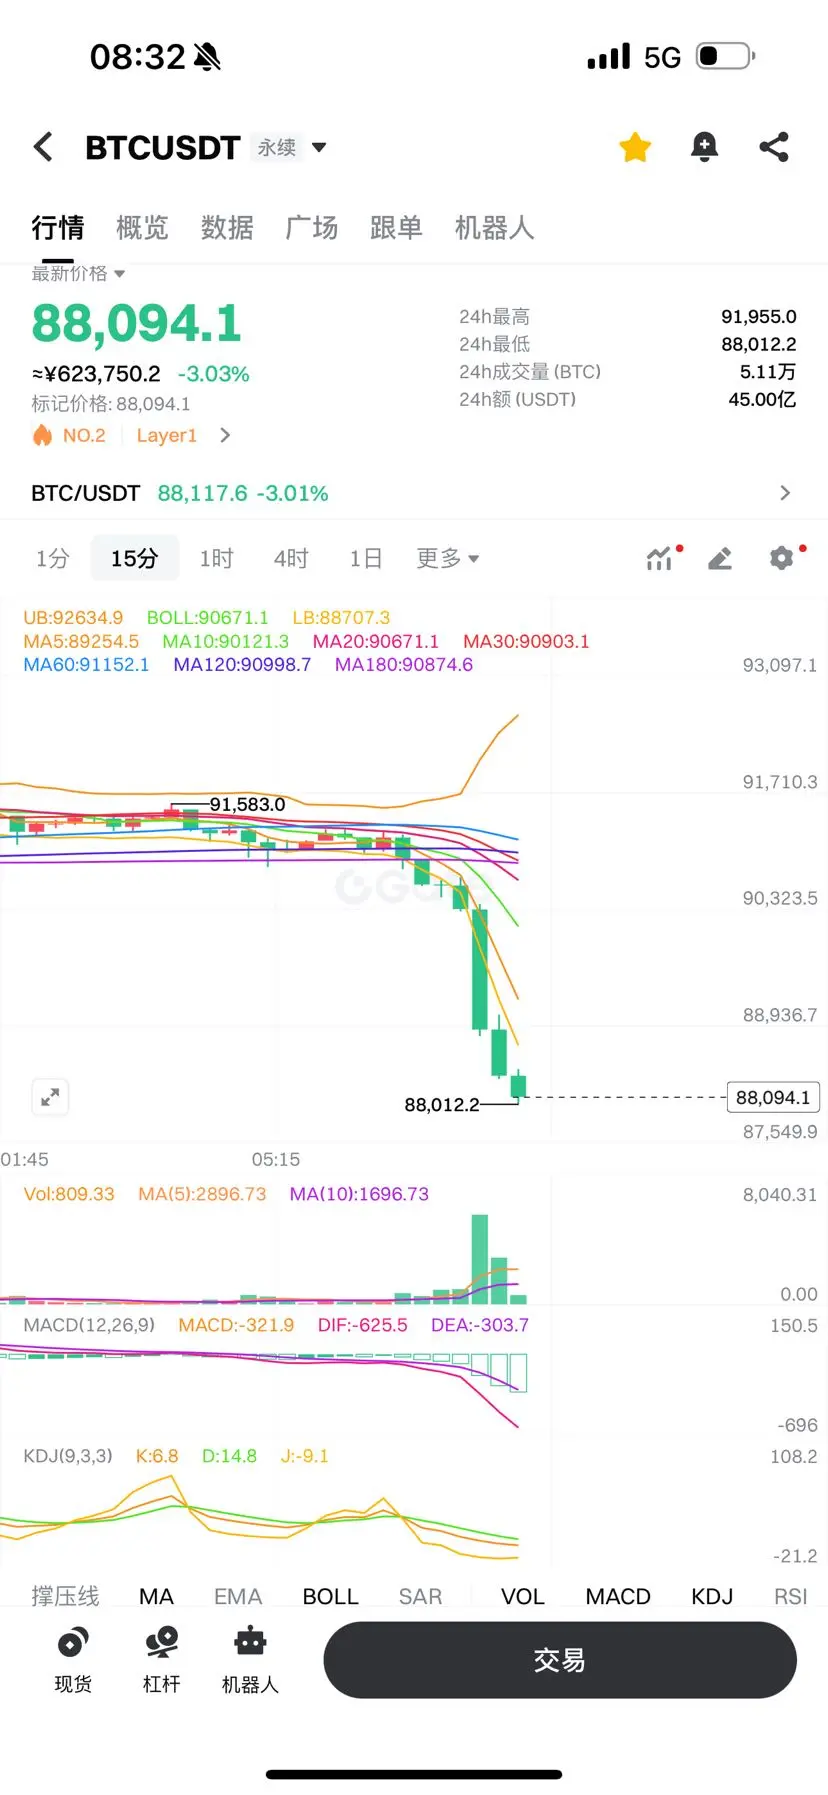
Task: Open the BTC/USDT spot price row
Action: point(414,493)
